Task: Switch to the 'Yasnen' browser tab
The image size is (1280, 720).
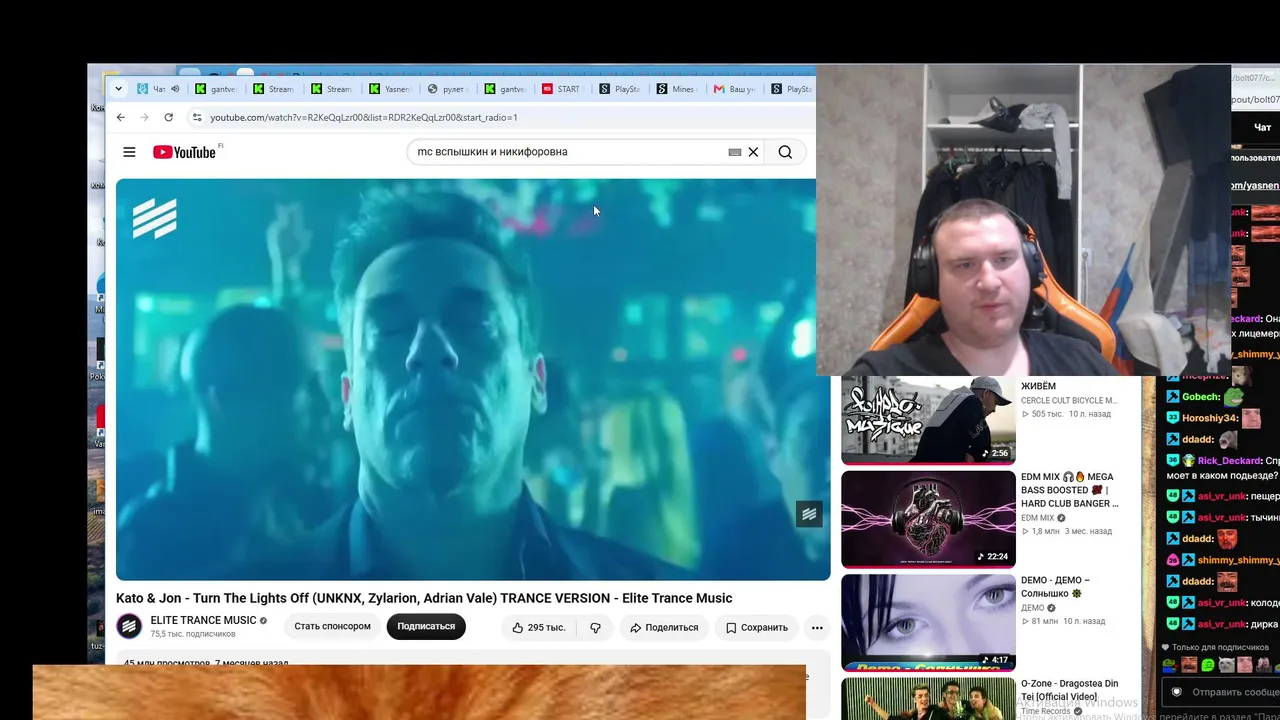Action: [388, 89]
